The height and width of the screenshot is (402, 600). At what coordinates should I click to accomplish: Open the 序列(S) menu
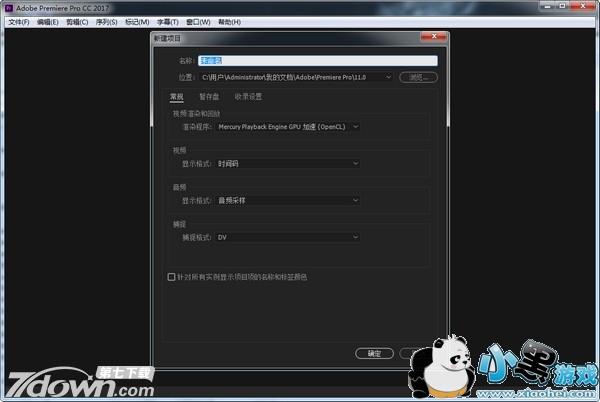[x=106, y=22]
